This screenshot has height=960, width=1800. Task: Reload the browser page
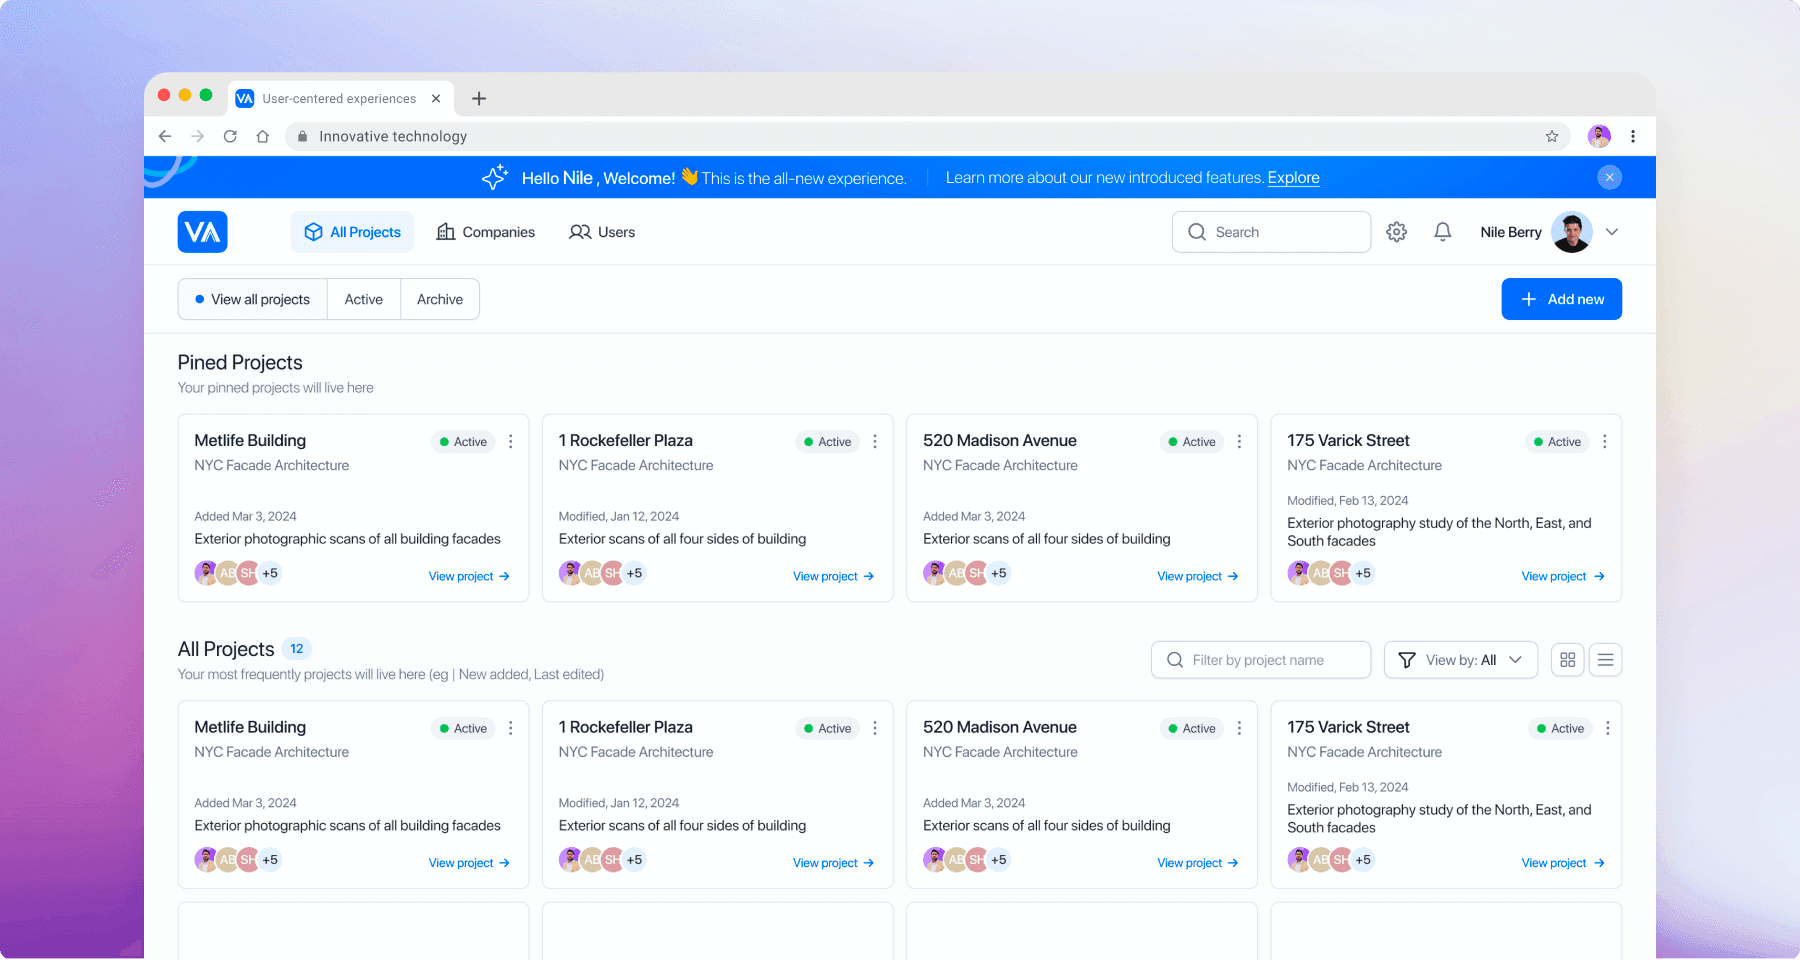230,136
